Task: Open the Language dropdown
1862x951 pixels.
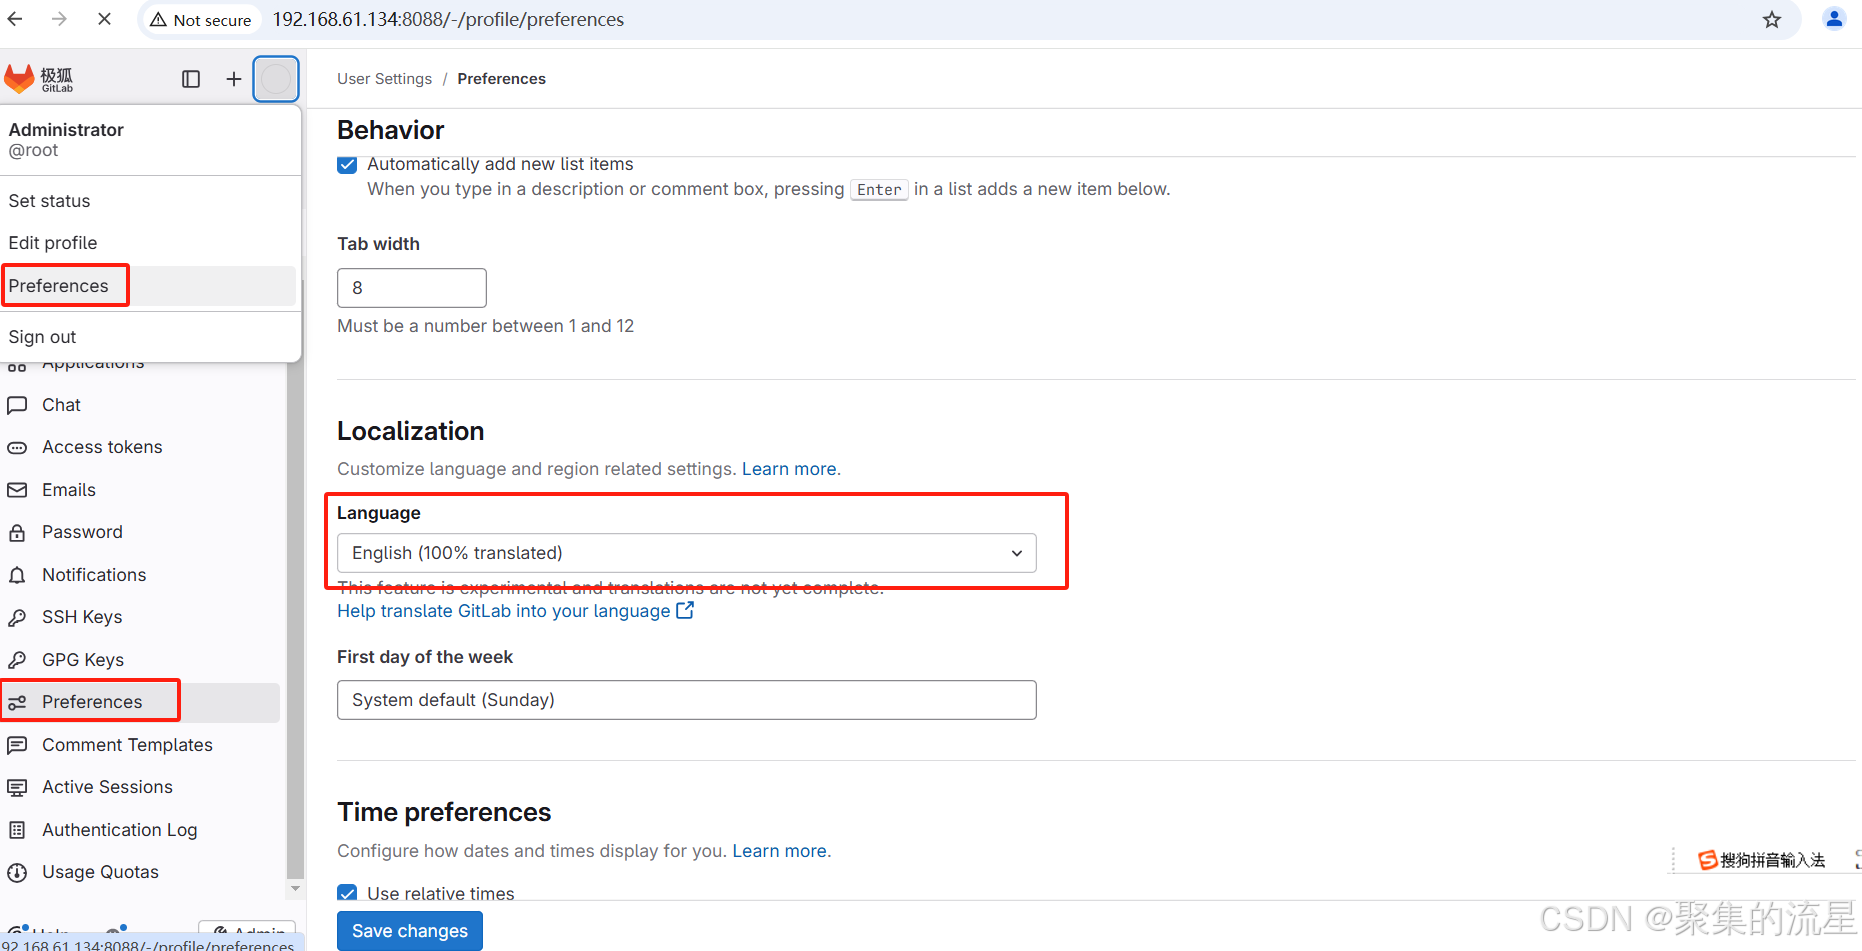Action: [x=686, y=553]
